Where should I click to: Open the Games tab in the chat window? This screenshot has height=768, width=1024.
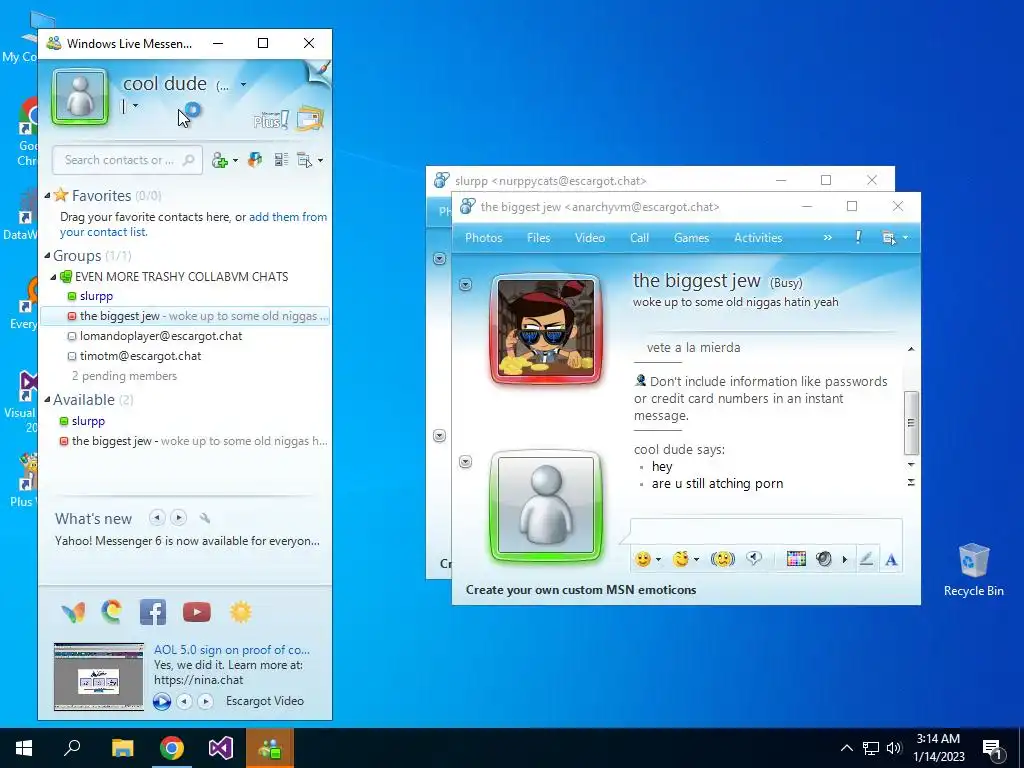(691, 238)
